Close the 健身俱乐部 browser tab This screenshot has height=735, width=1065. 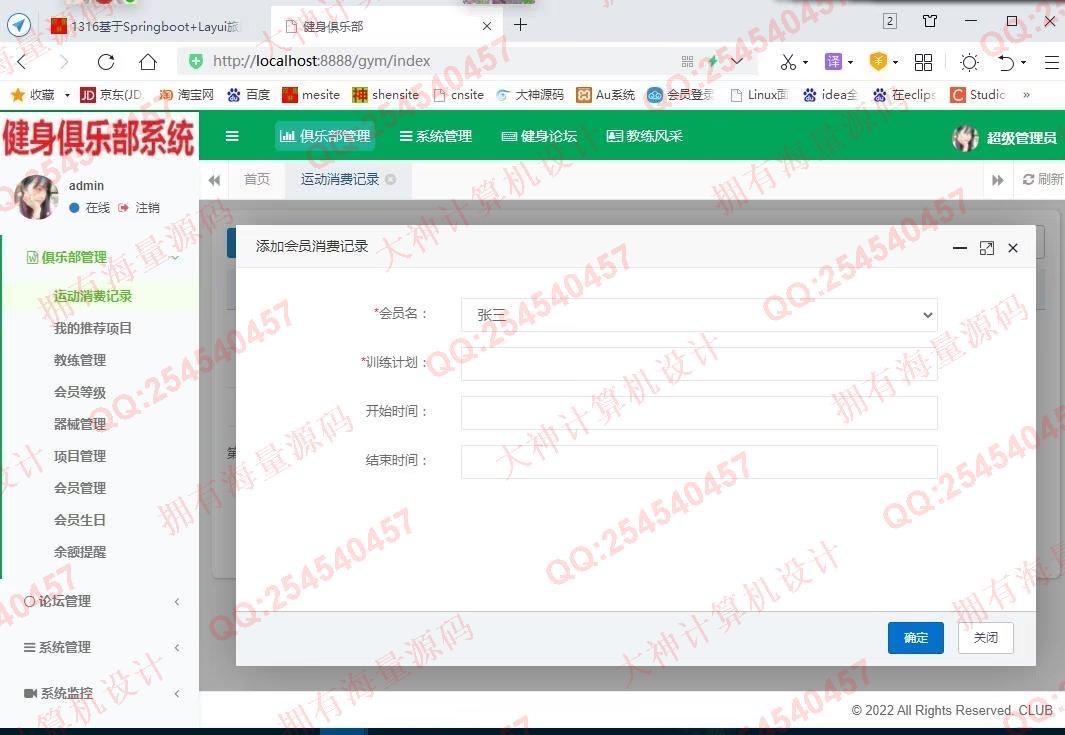[486, 26]
